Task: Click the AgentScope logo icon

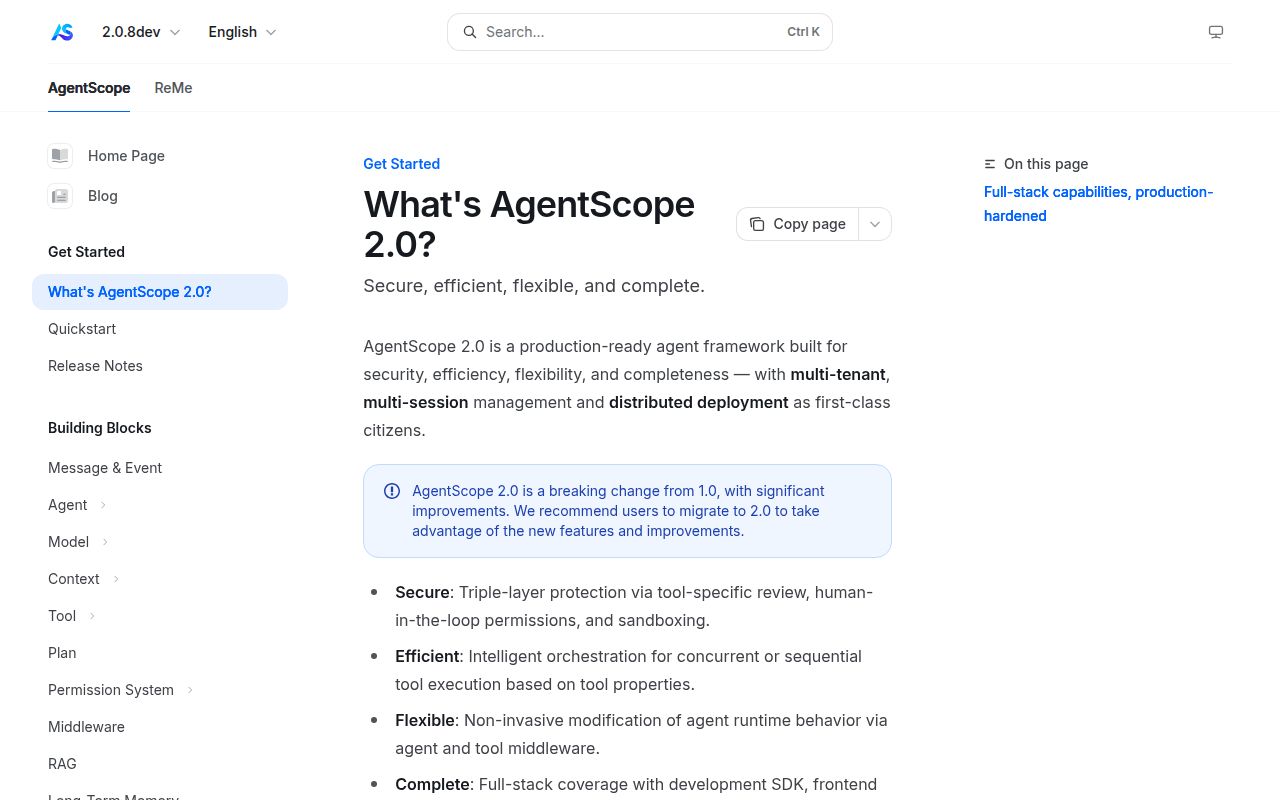Action: (x=62, y=32)
